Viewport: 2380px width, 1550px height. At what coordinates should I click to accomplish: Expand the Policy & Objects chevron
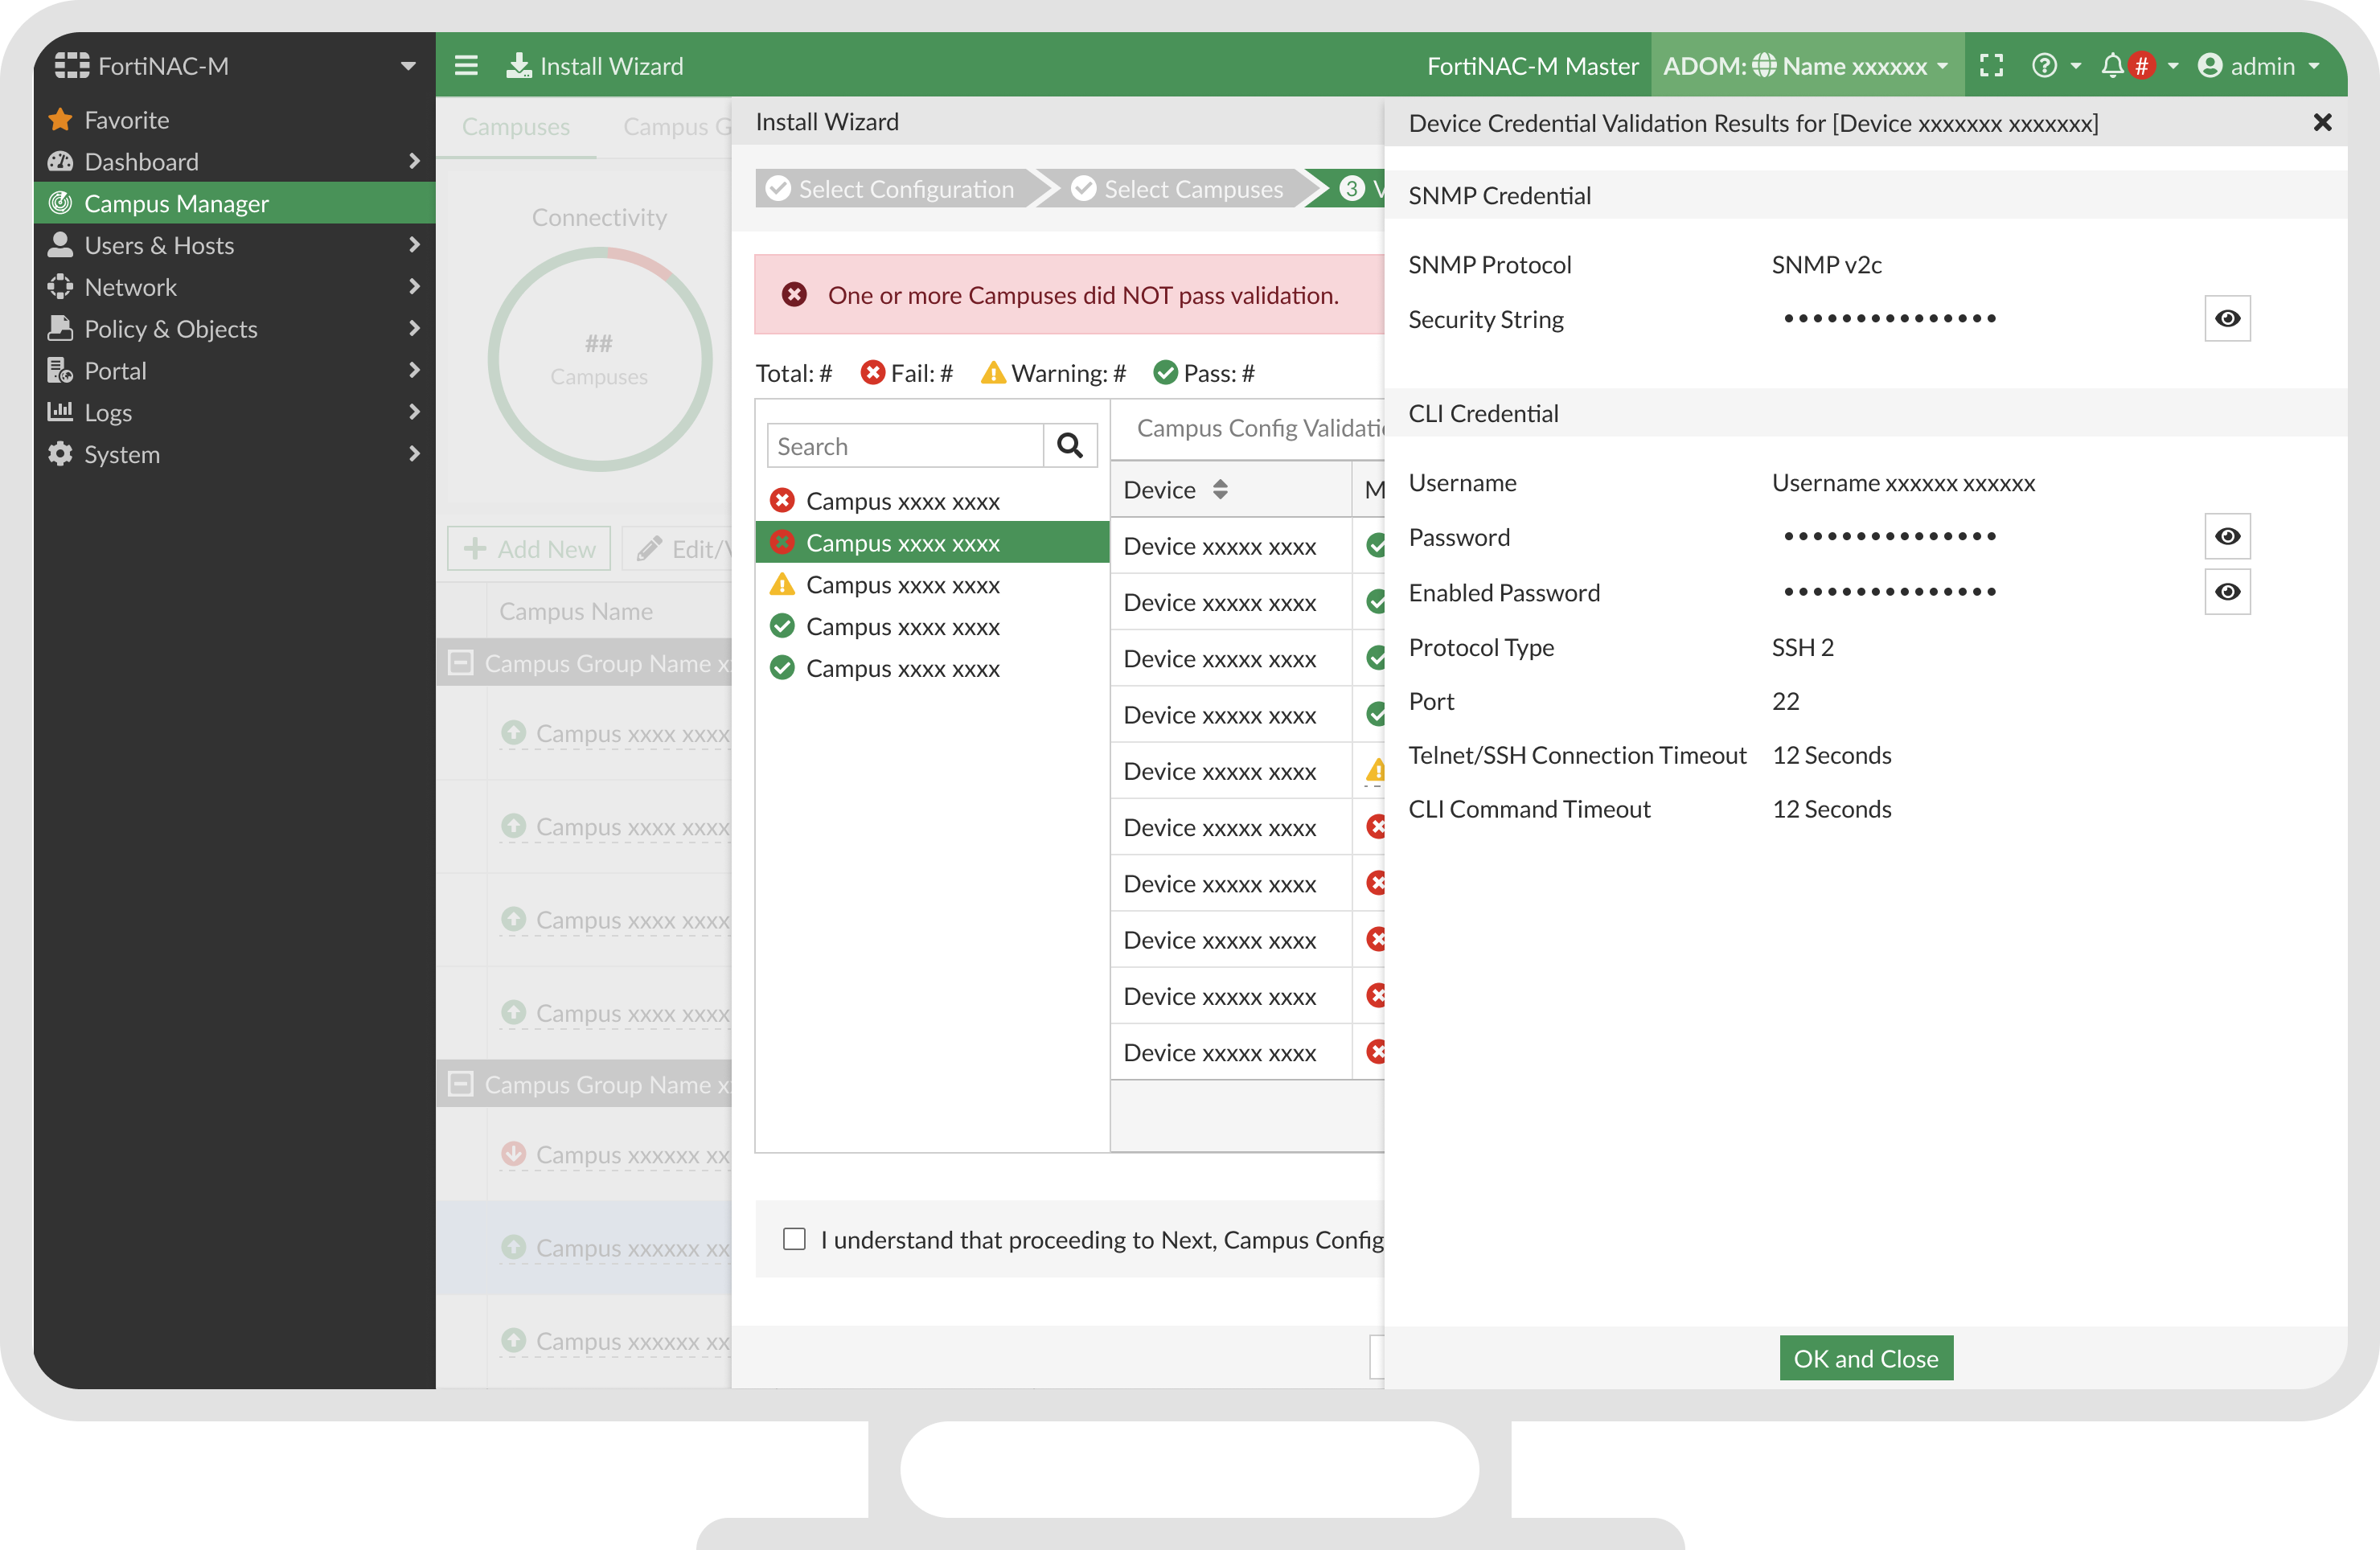414,329
